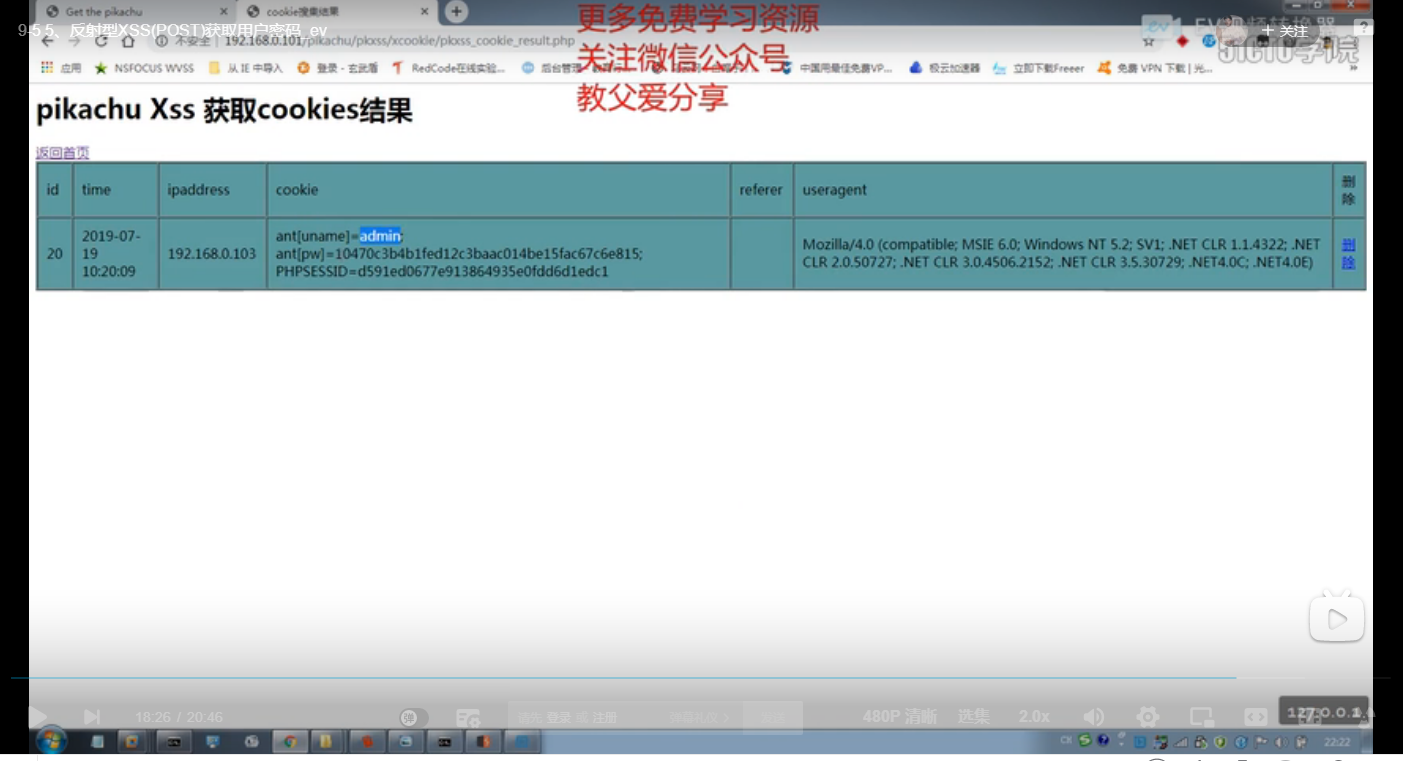Expand the 应用 apps menu in bookmarks bar
This screenshot has height=761, width=1403.
pos(55,67)
